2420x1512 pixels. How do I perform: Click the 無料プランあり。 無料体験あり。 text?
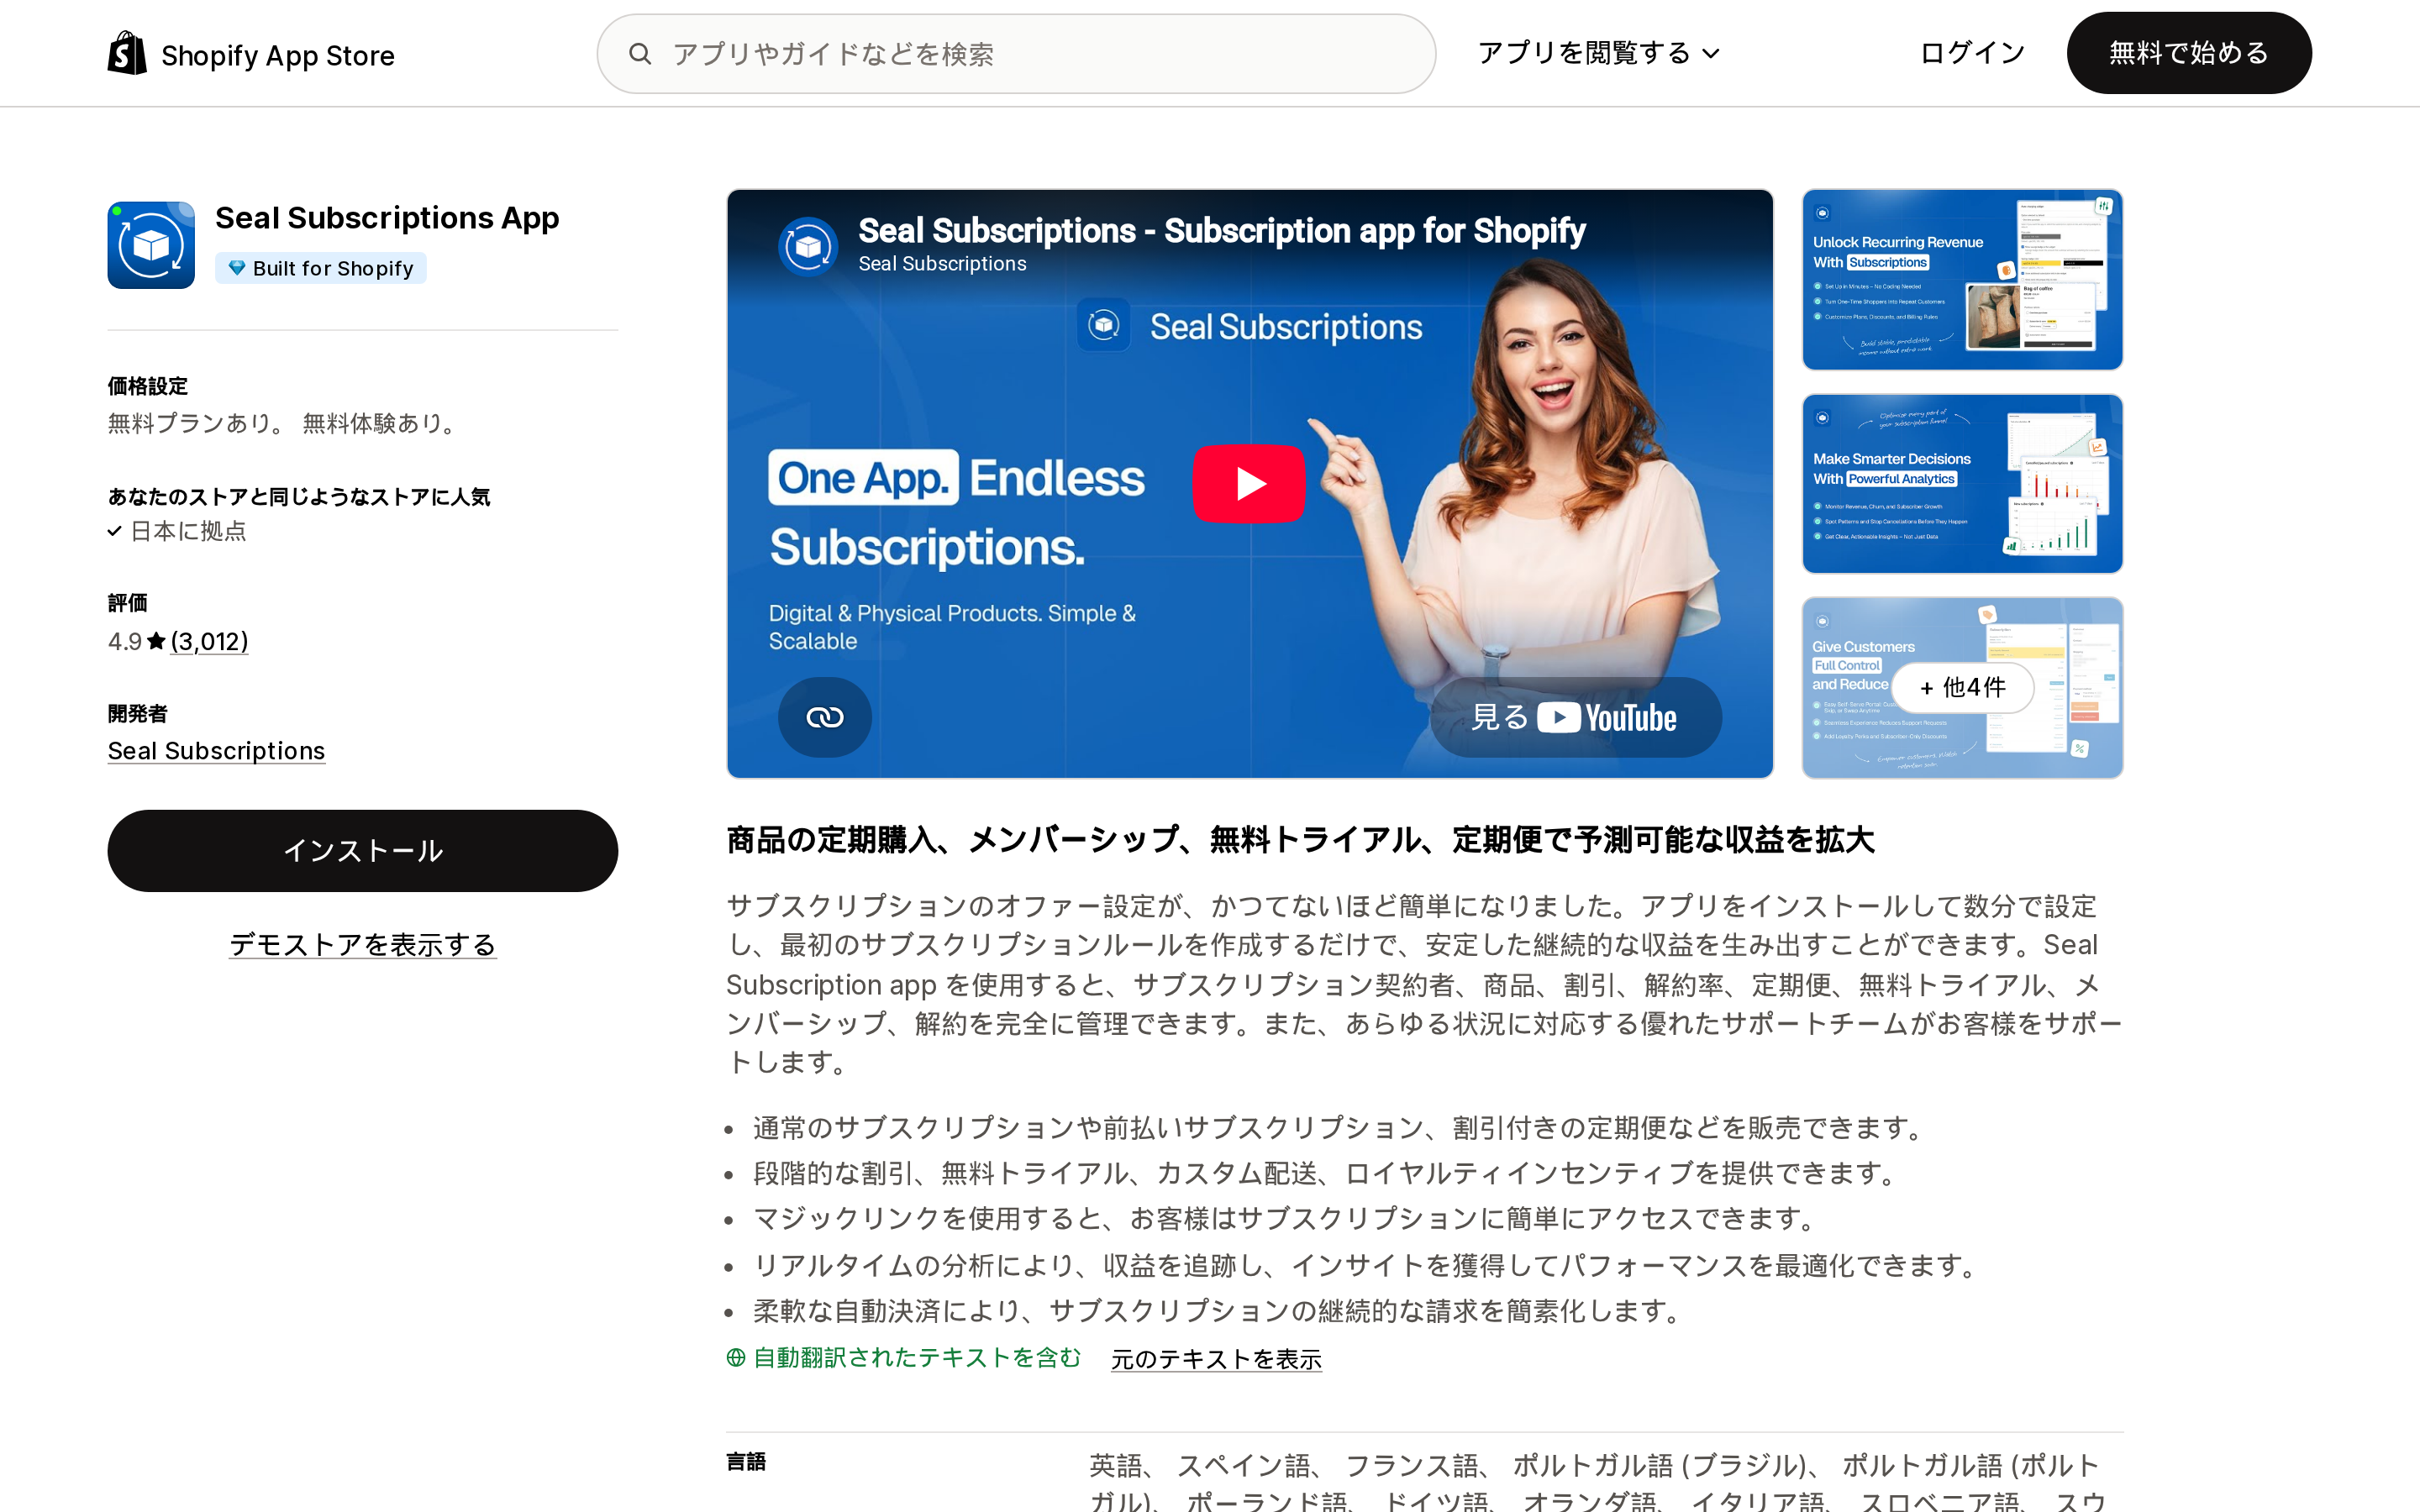coord(286,424)
